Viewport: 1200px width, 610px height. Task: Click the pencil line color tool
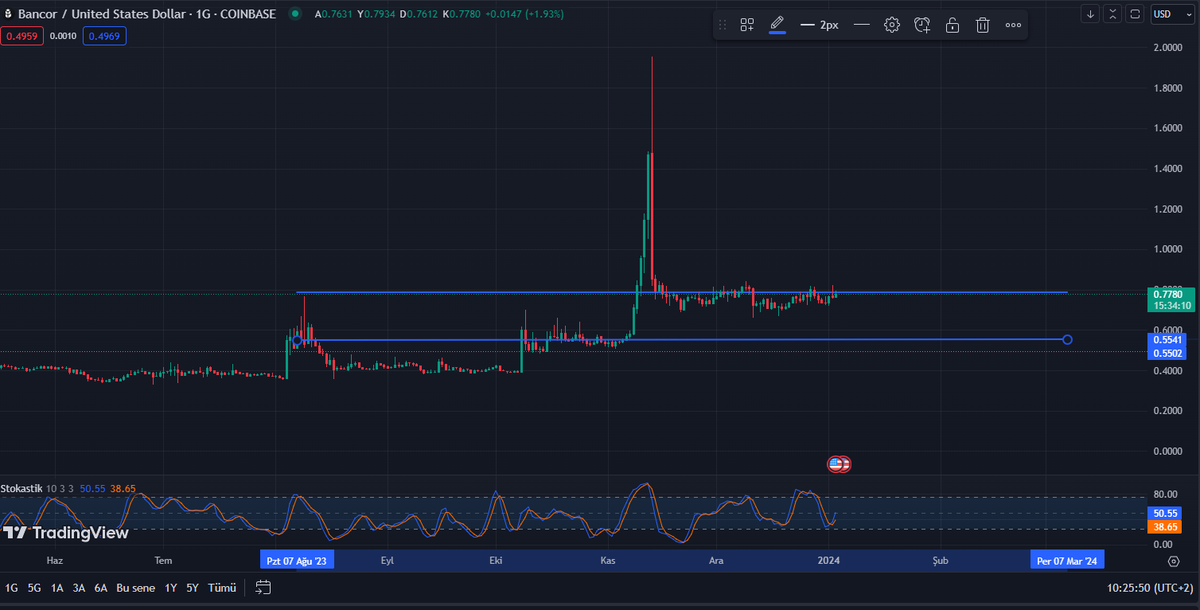[x=777, y=25]
